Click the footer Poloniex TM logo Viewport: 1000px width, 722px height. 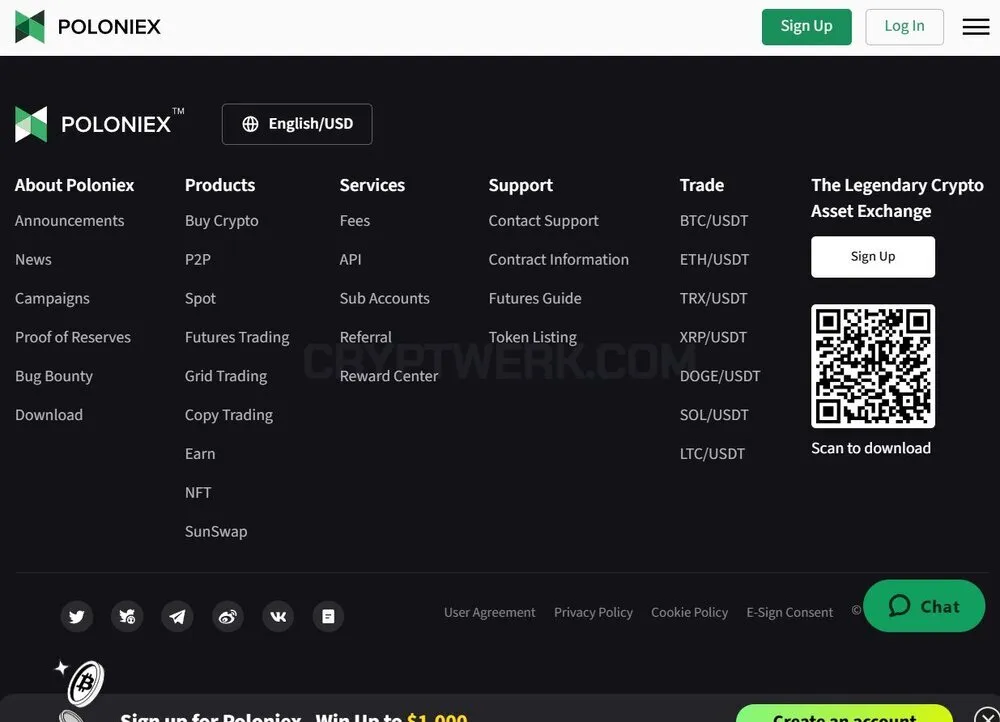tap(99, 124)
